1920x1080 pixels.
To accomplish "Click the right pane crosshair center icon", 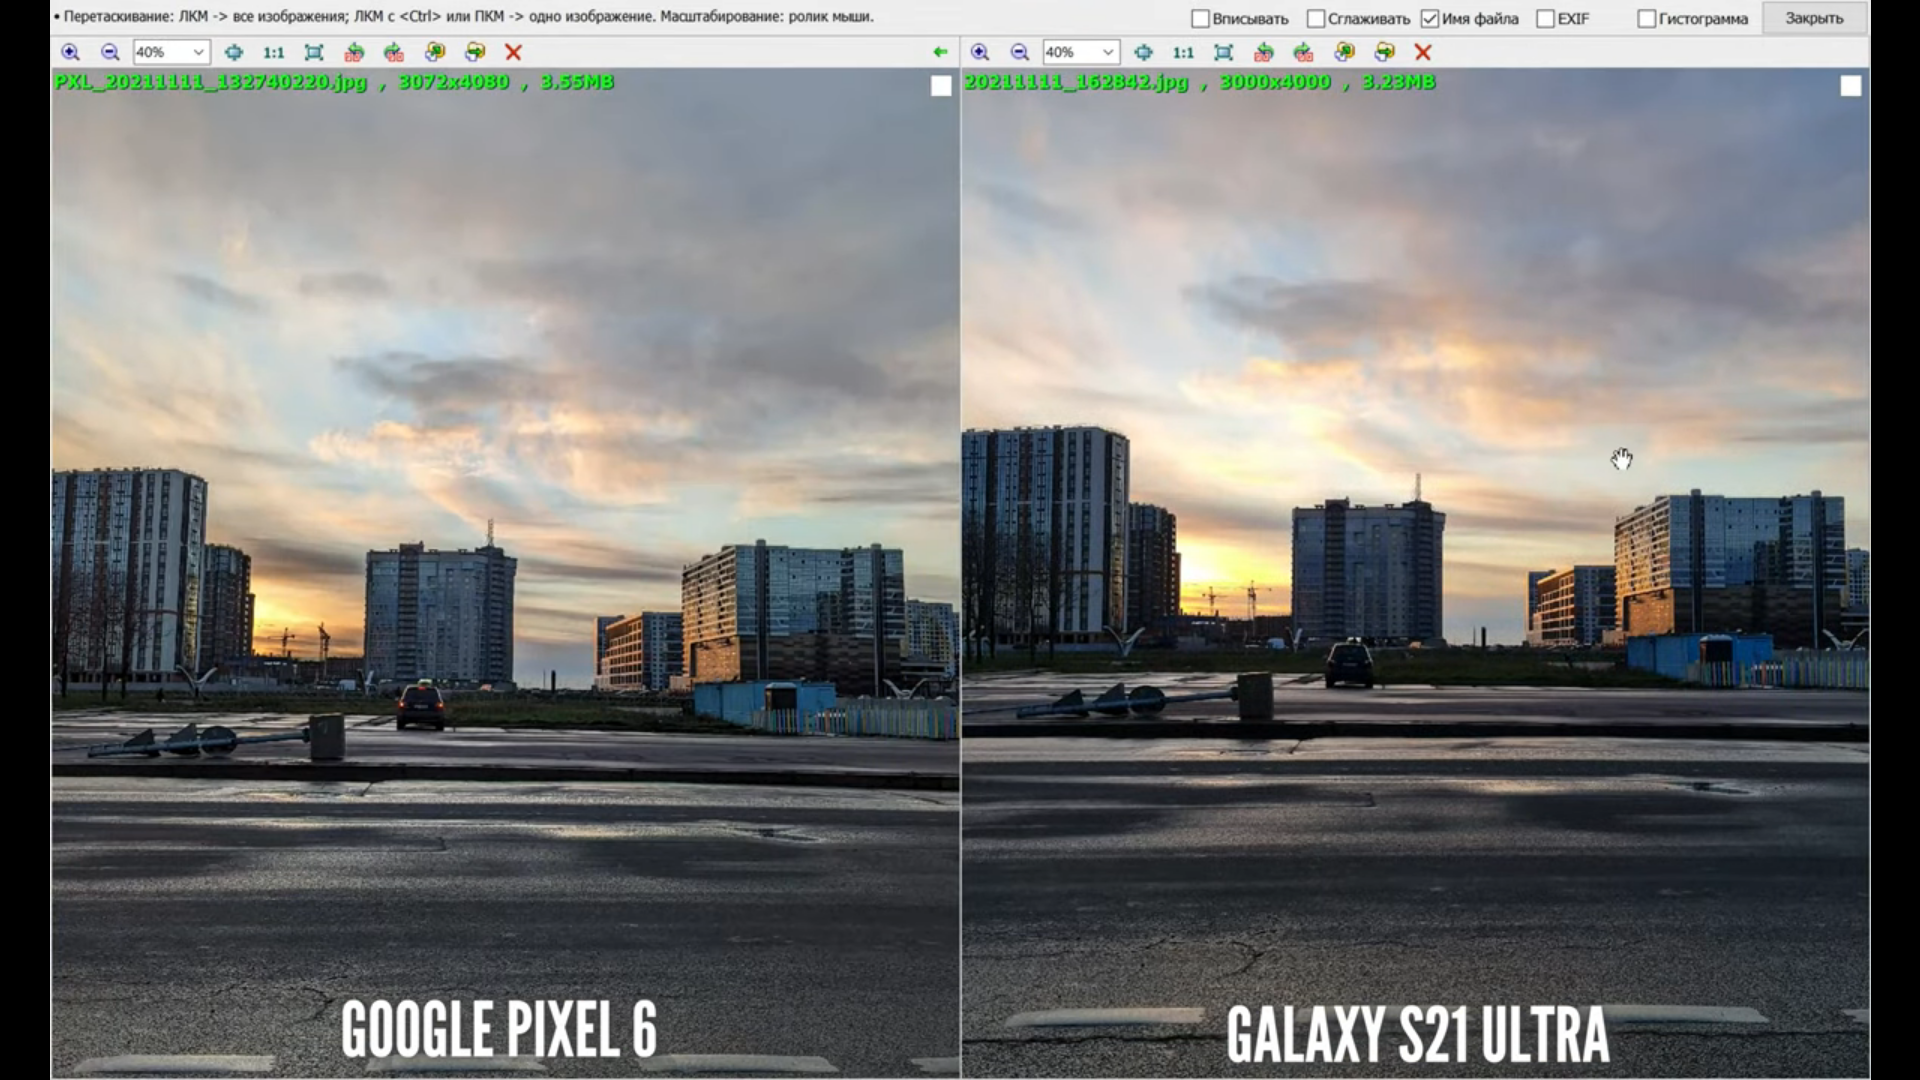I will (x=1144, y=52).
